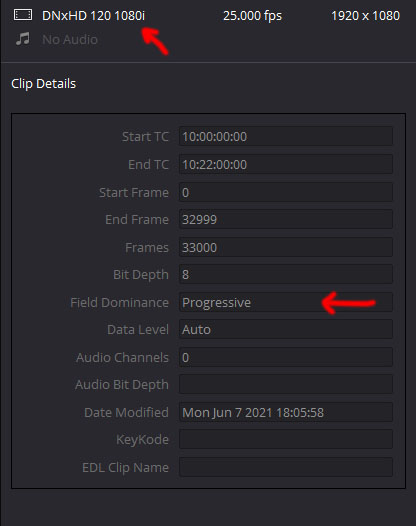Open the Clip Details section header

click(x=44, y=84)
